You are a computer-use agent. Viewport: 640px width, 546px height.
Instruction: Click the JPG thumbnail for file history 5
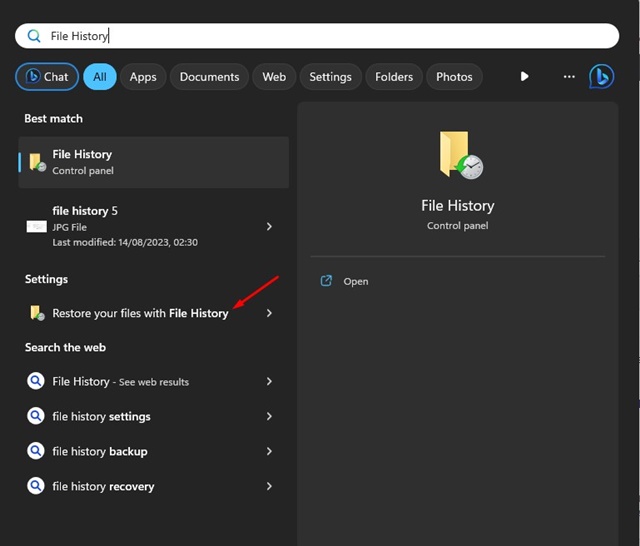(36, 227)
